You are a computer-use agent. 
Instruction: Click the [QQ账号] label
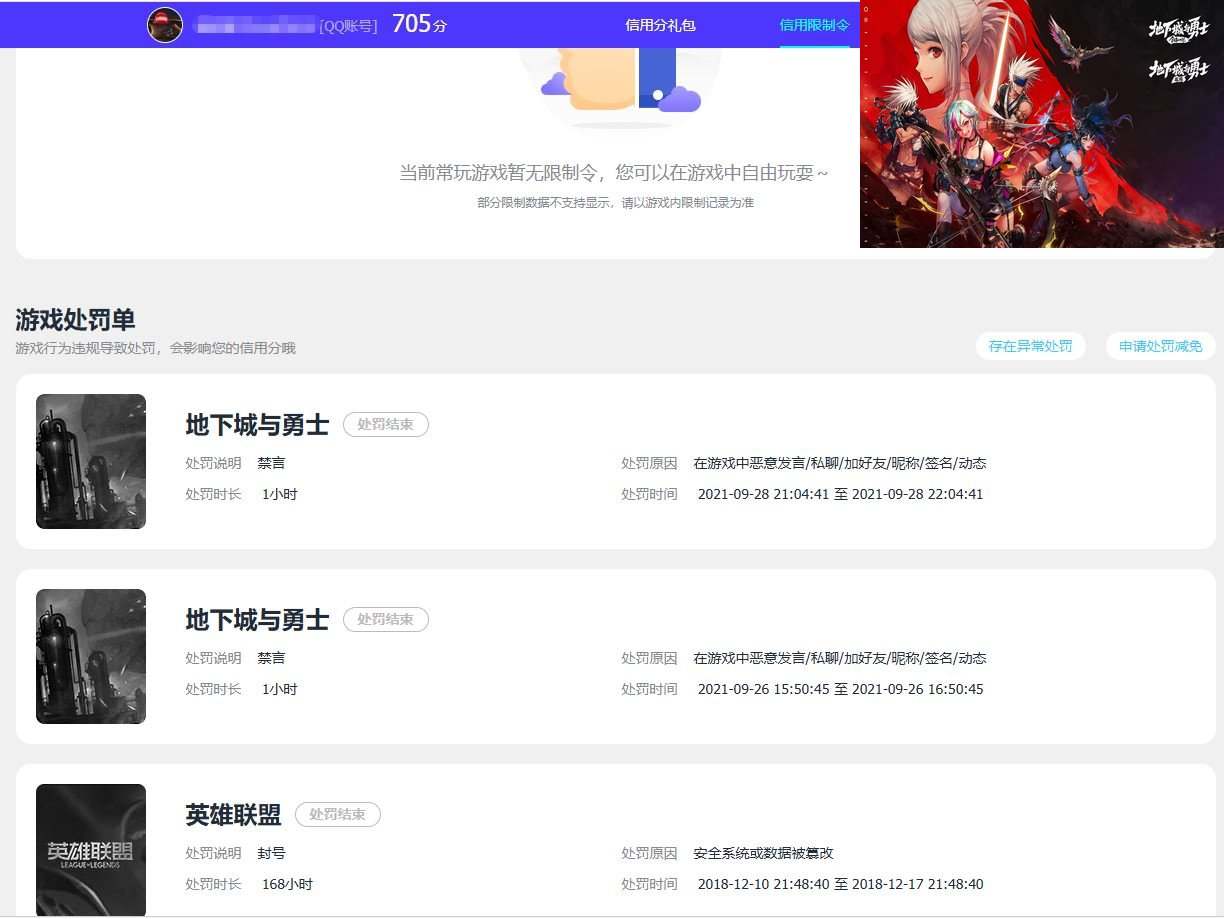tap(349, 26)
